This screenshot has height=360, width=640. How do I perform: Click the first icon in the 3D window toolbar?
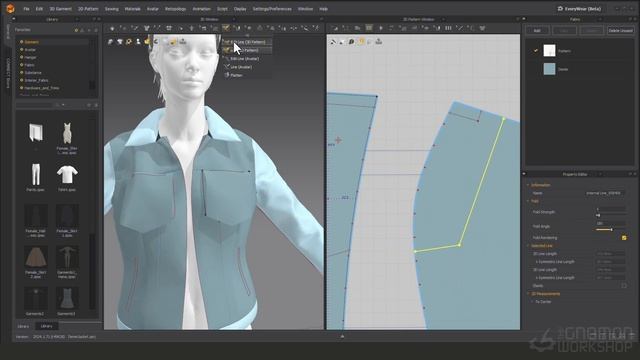(112, 28)
